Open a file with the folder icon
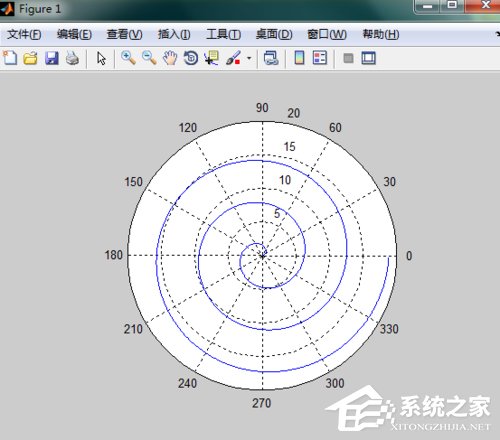Image resolution: width=500 pixels, height=440 pixels. pos(30,58)
